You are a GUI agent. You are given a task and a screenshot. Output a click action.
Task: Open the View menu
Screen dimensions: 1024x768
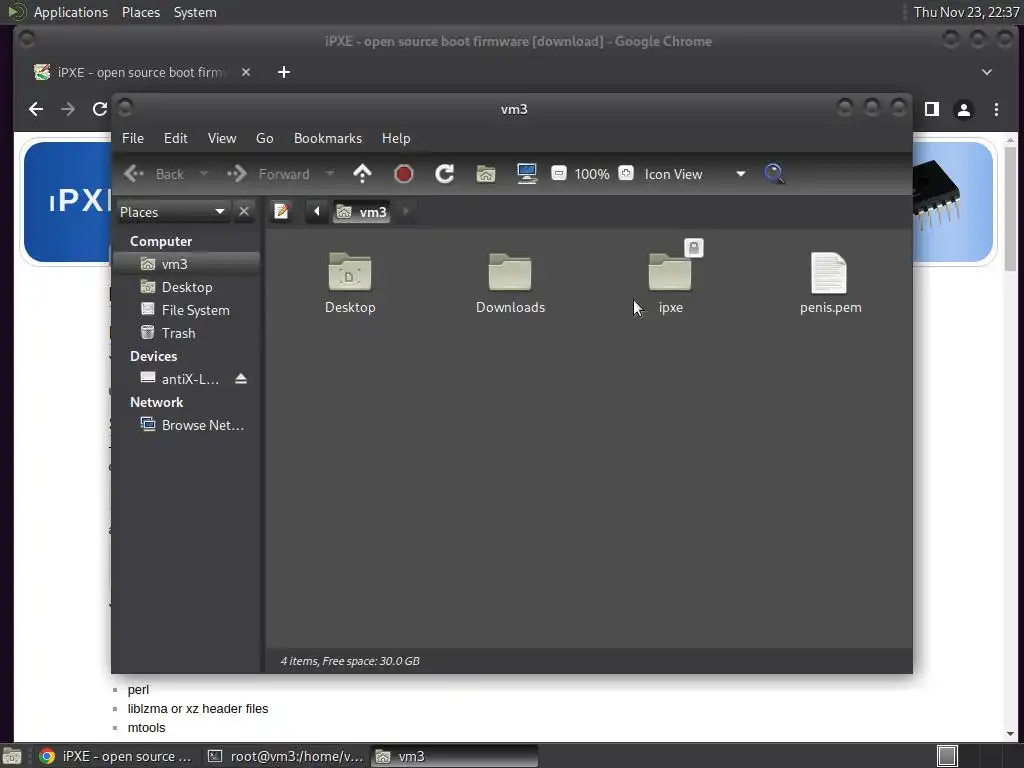click(x=222, y=138)
